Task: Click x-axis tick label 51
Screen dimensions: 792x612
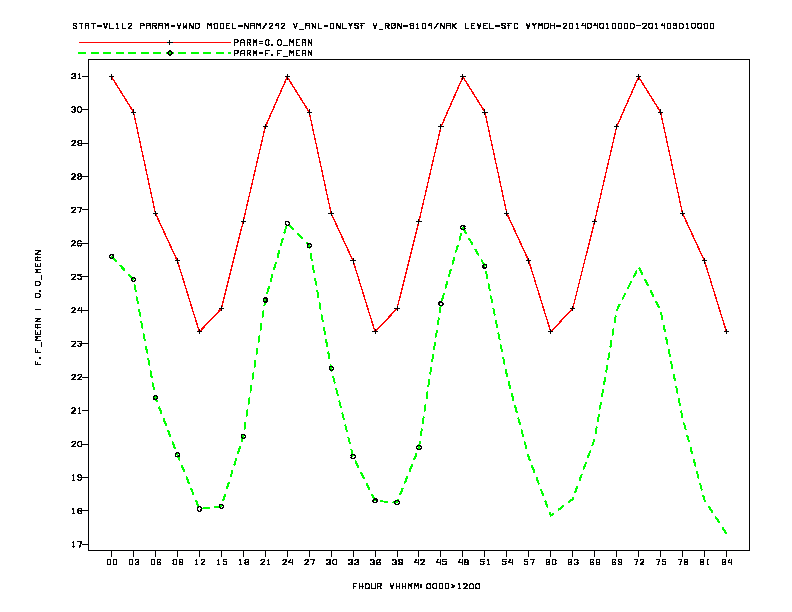Action: point(485,562)
